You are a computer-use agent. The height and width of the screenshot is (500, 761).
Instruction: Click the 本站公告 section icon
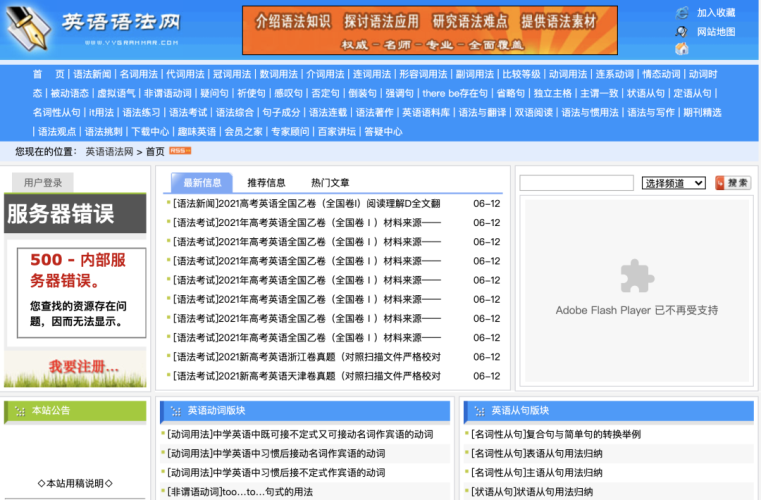coord(19,410)
